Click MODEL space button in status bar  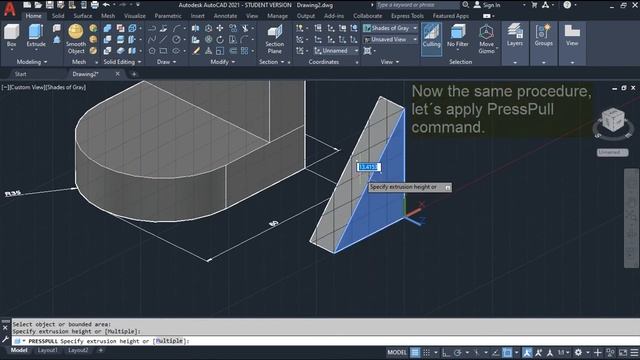pyautogui.click(x=397, y=353)
